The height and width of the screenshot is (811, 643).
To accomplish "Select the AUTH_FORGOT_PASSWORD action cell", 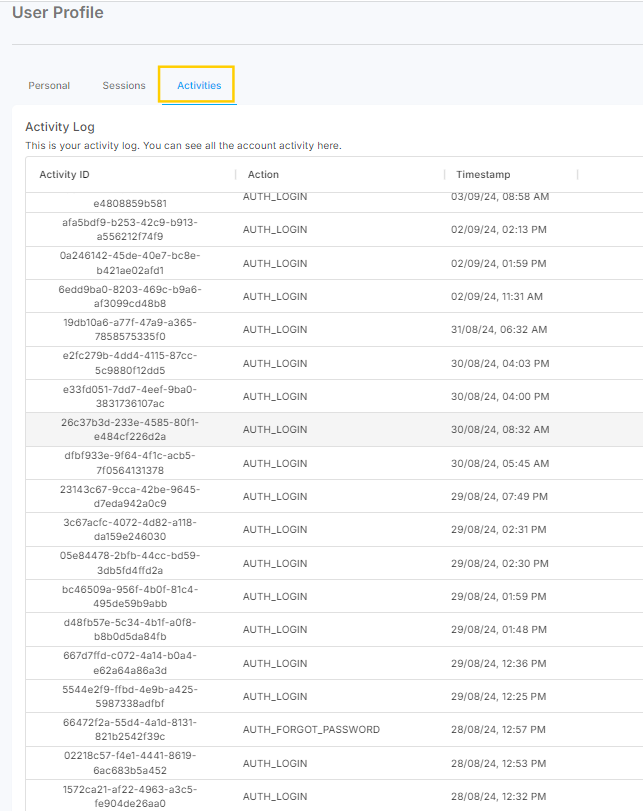I will pyautogui.click(x=311, y=730).
